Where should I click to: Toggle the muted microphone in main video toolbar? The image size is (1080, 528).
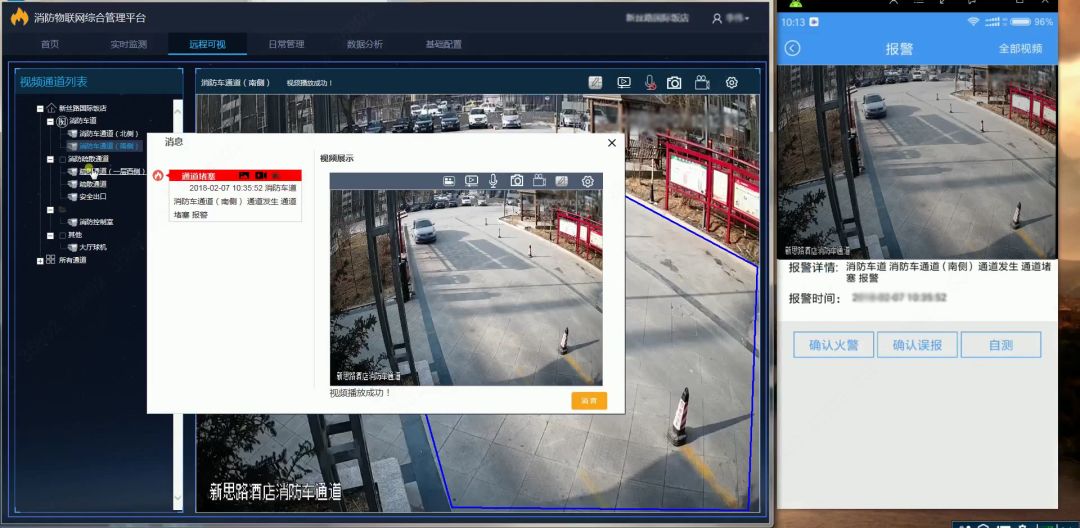click(x=649, y=83)
